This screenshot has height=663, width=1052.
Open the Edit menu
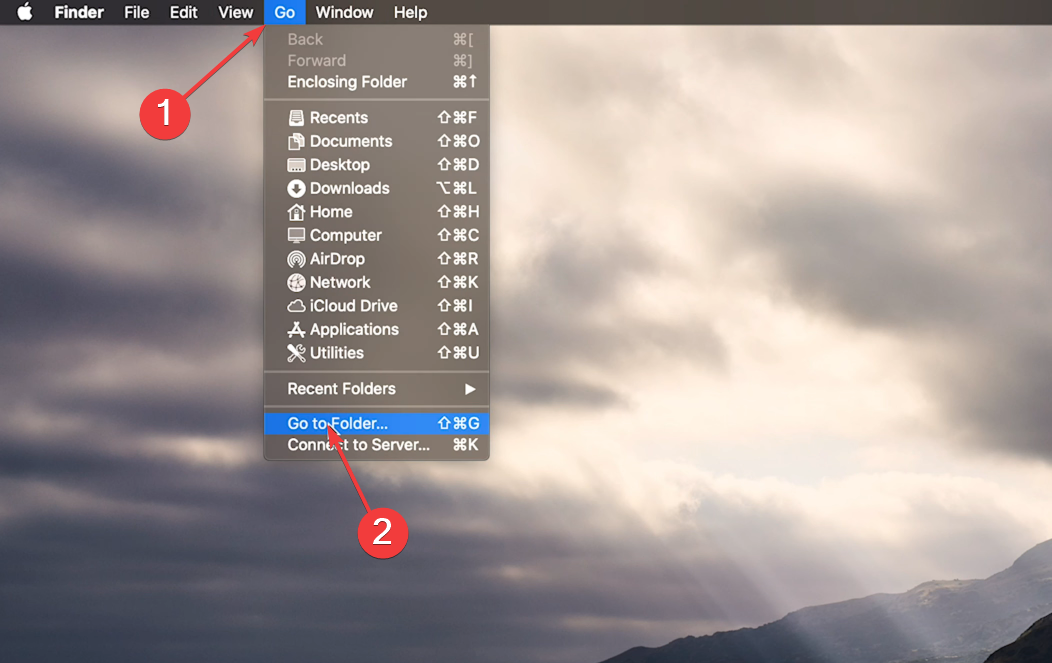pos(183,12)
